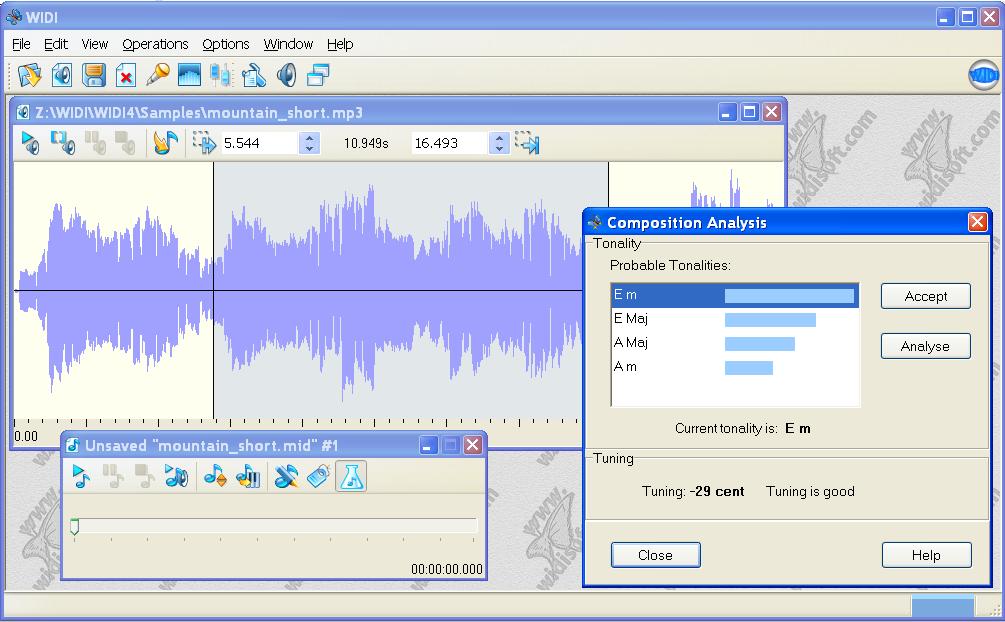Start recording with the microphone icon
1005x622 pixels.
[x=158, y=74]
